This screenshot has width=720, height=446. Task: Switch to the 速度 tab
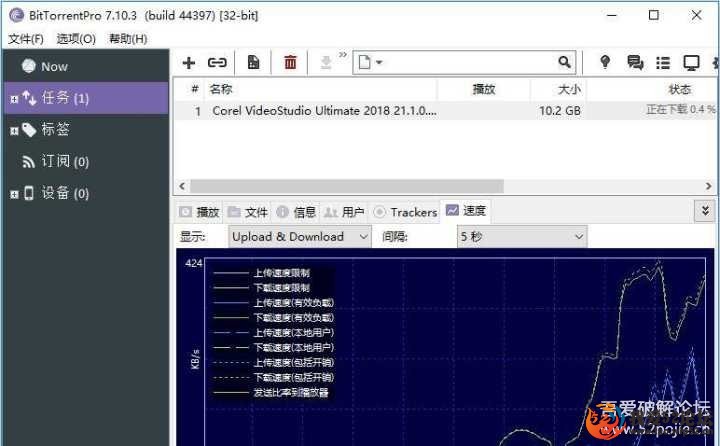[466, 211]
